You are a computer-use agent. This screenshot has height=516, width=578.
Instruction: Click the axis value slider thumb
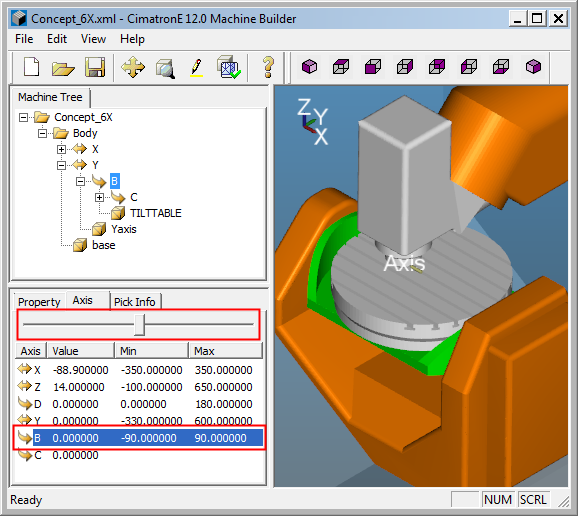coord(139,324)
